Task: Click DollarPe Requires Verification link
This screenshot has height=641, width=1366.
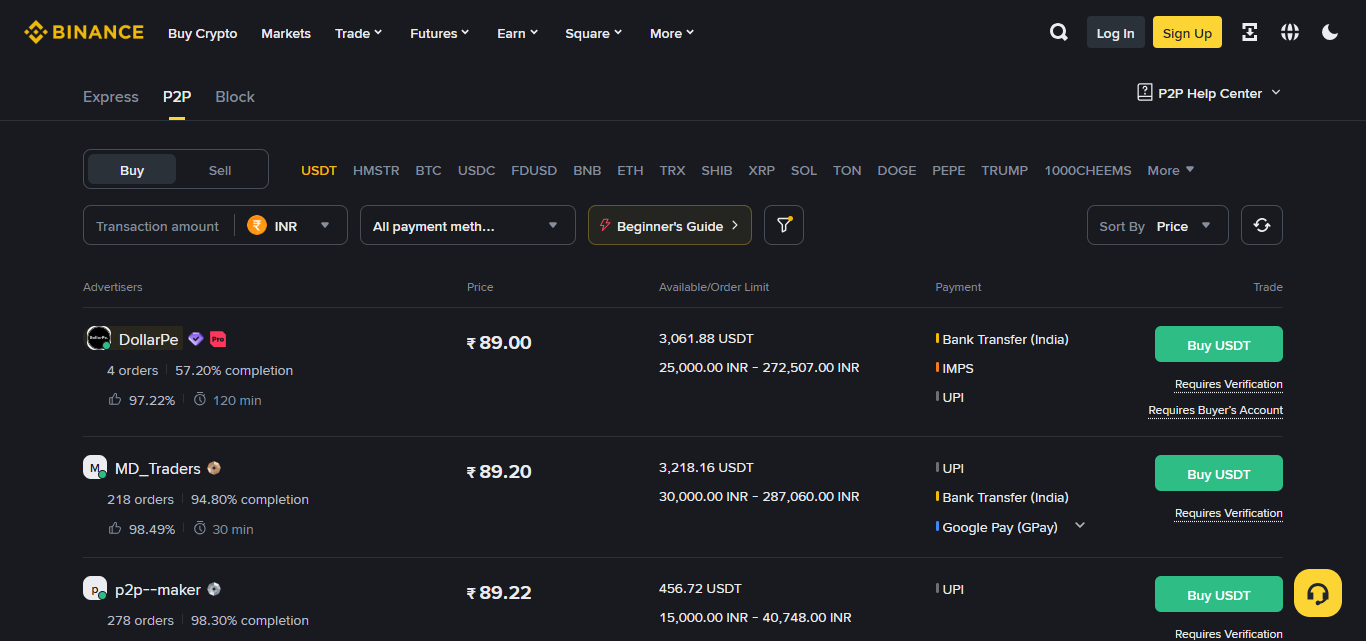Action: [x=1228, y=384]
